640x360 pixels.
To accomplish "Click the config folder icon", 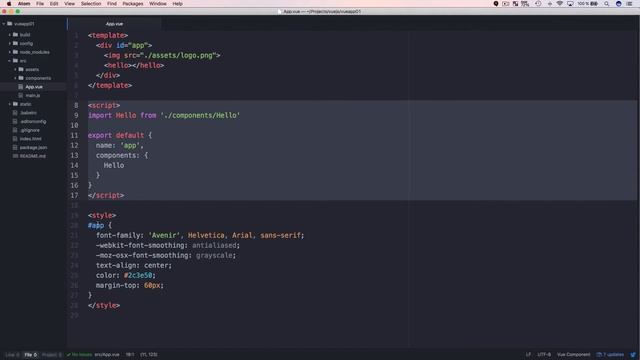I will (16, 43).
